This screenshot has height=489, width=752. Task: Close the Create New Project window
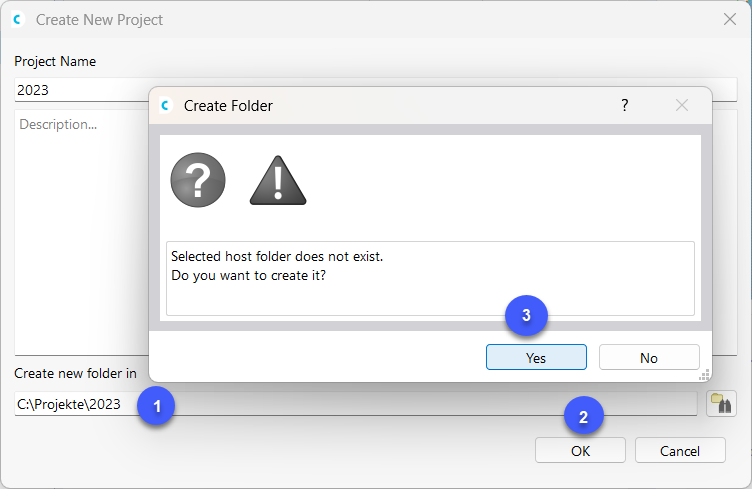730,19
